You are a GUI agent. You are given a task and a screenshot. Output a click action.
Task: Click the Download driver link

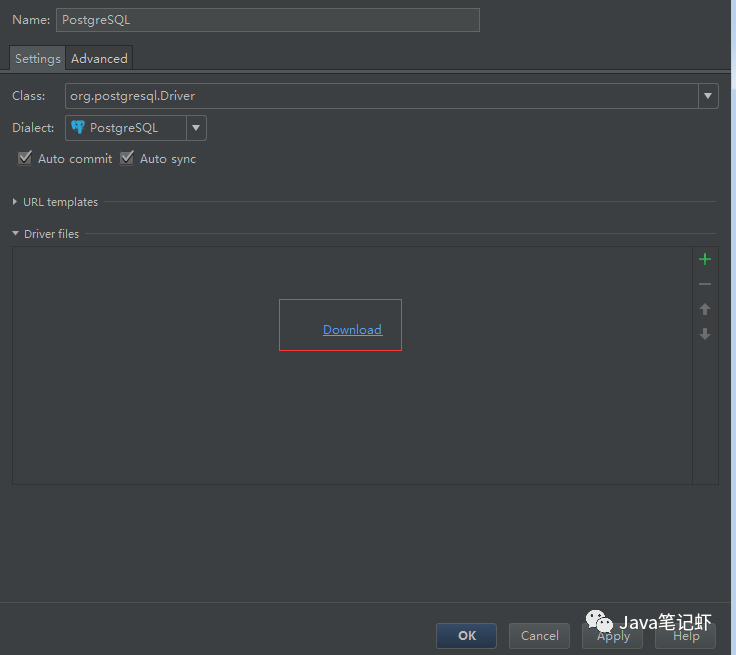[x=353, y=330]
